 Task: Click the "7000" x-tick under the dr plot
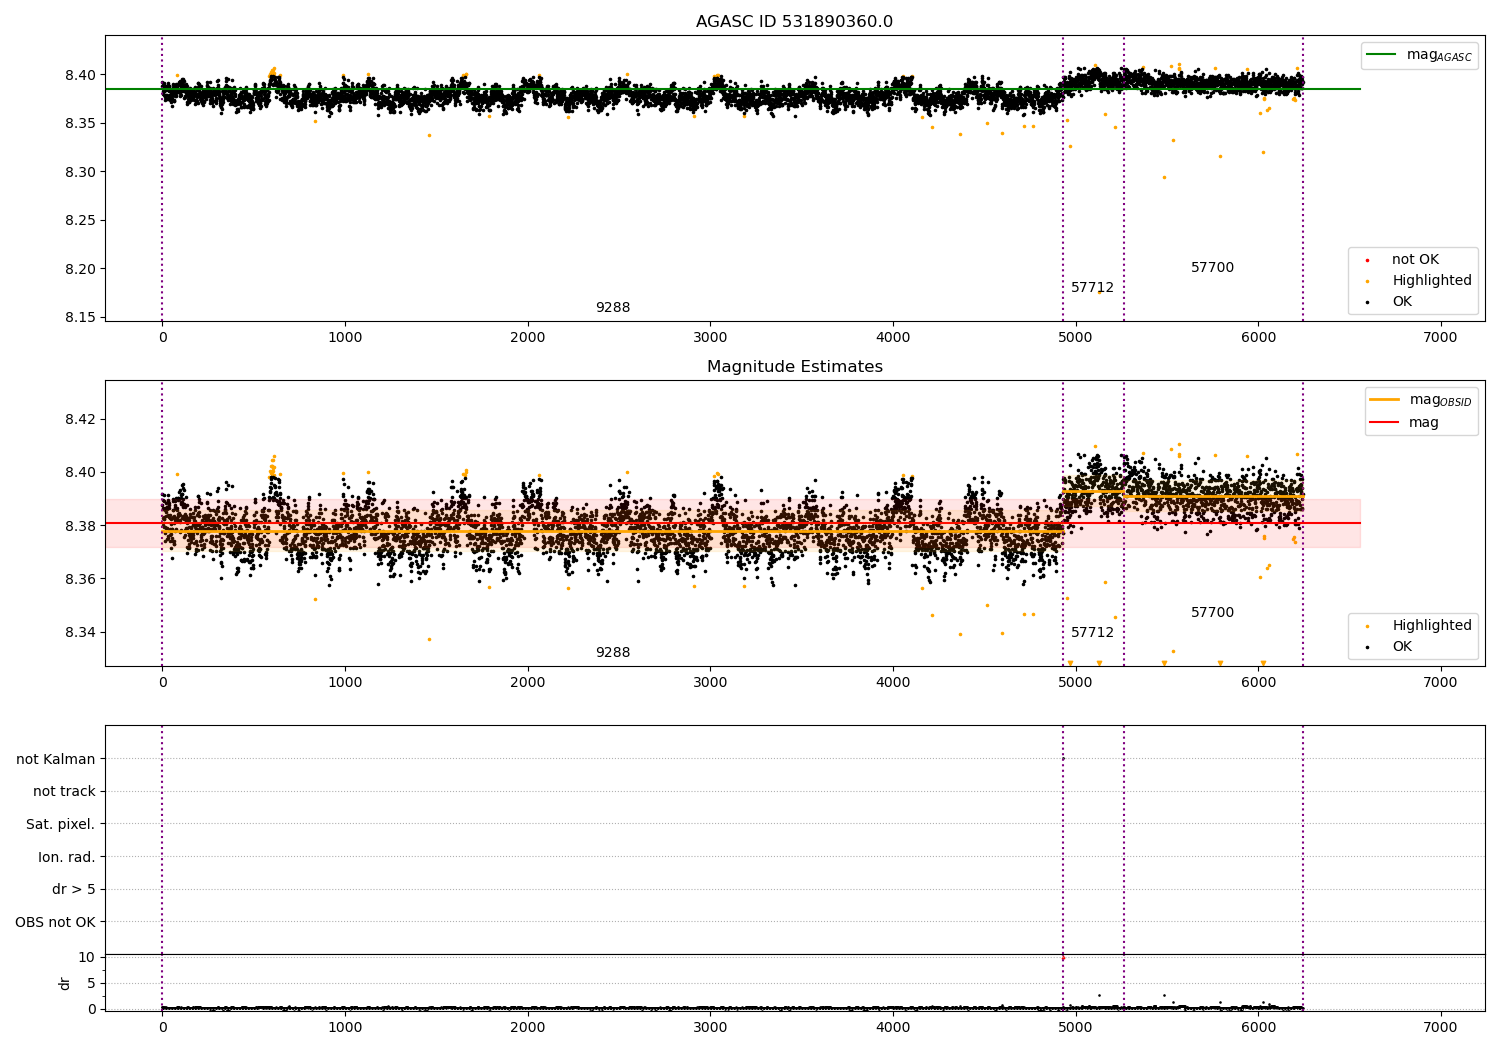(1440, 1028)
